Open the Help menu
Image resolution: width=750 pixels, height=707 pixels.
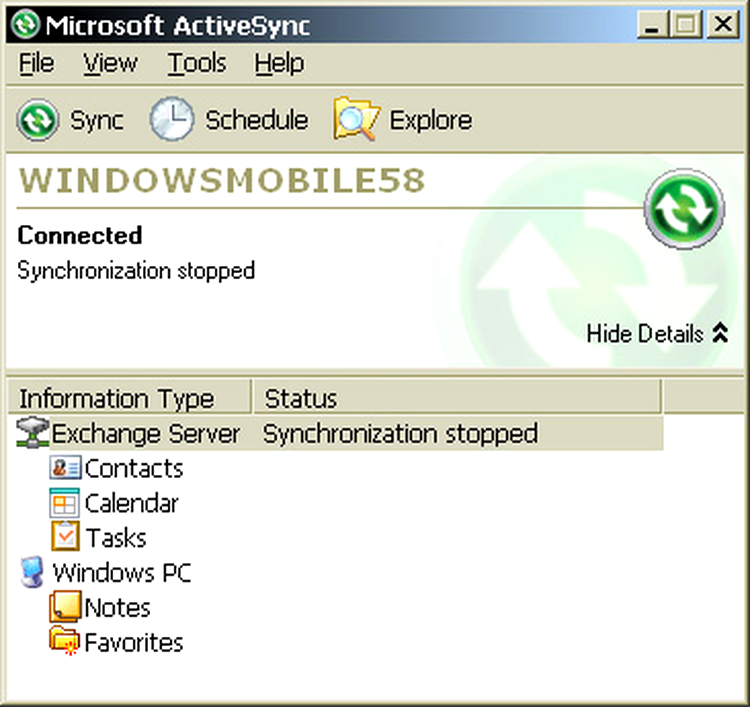click(279, 64)
